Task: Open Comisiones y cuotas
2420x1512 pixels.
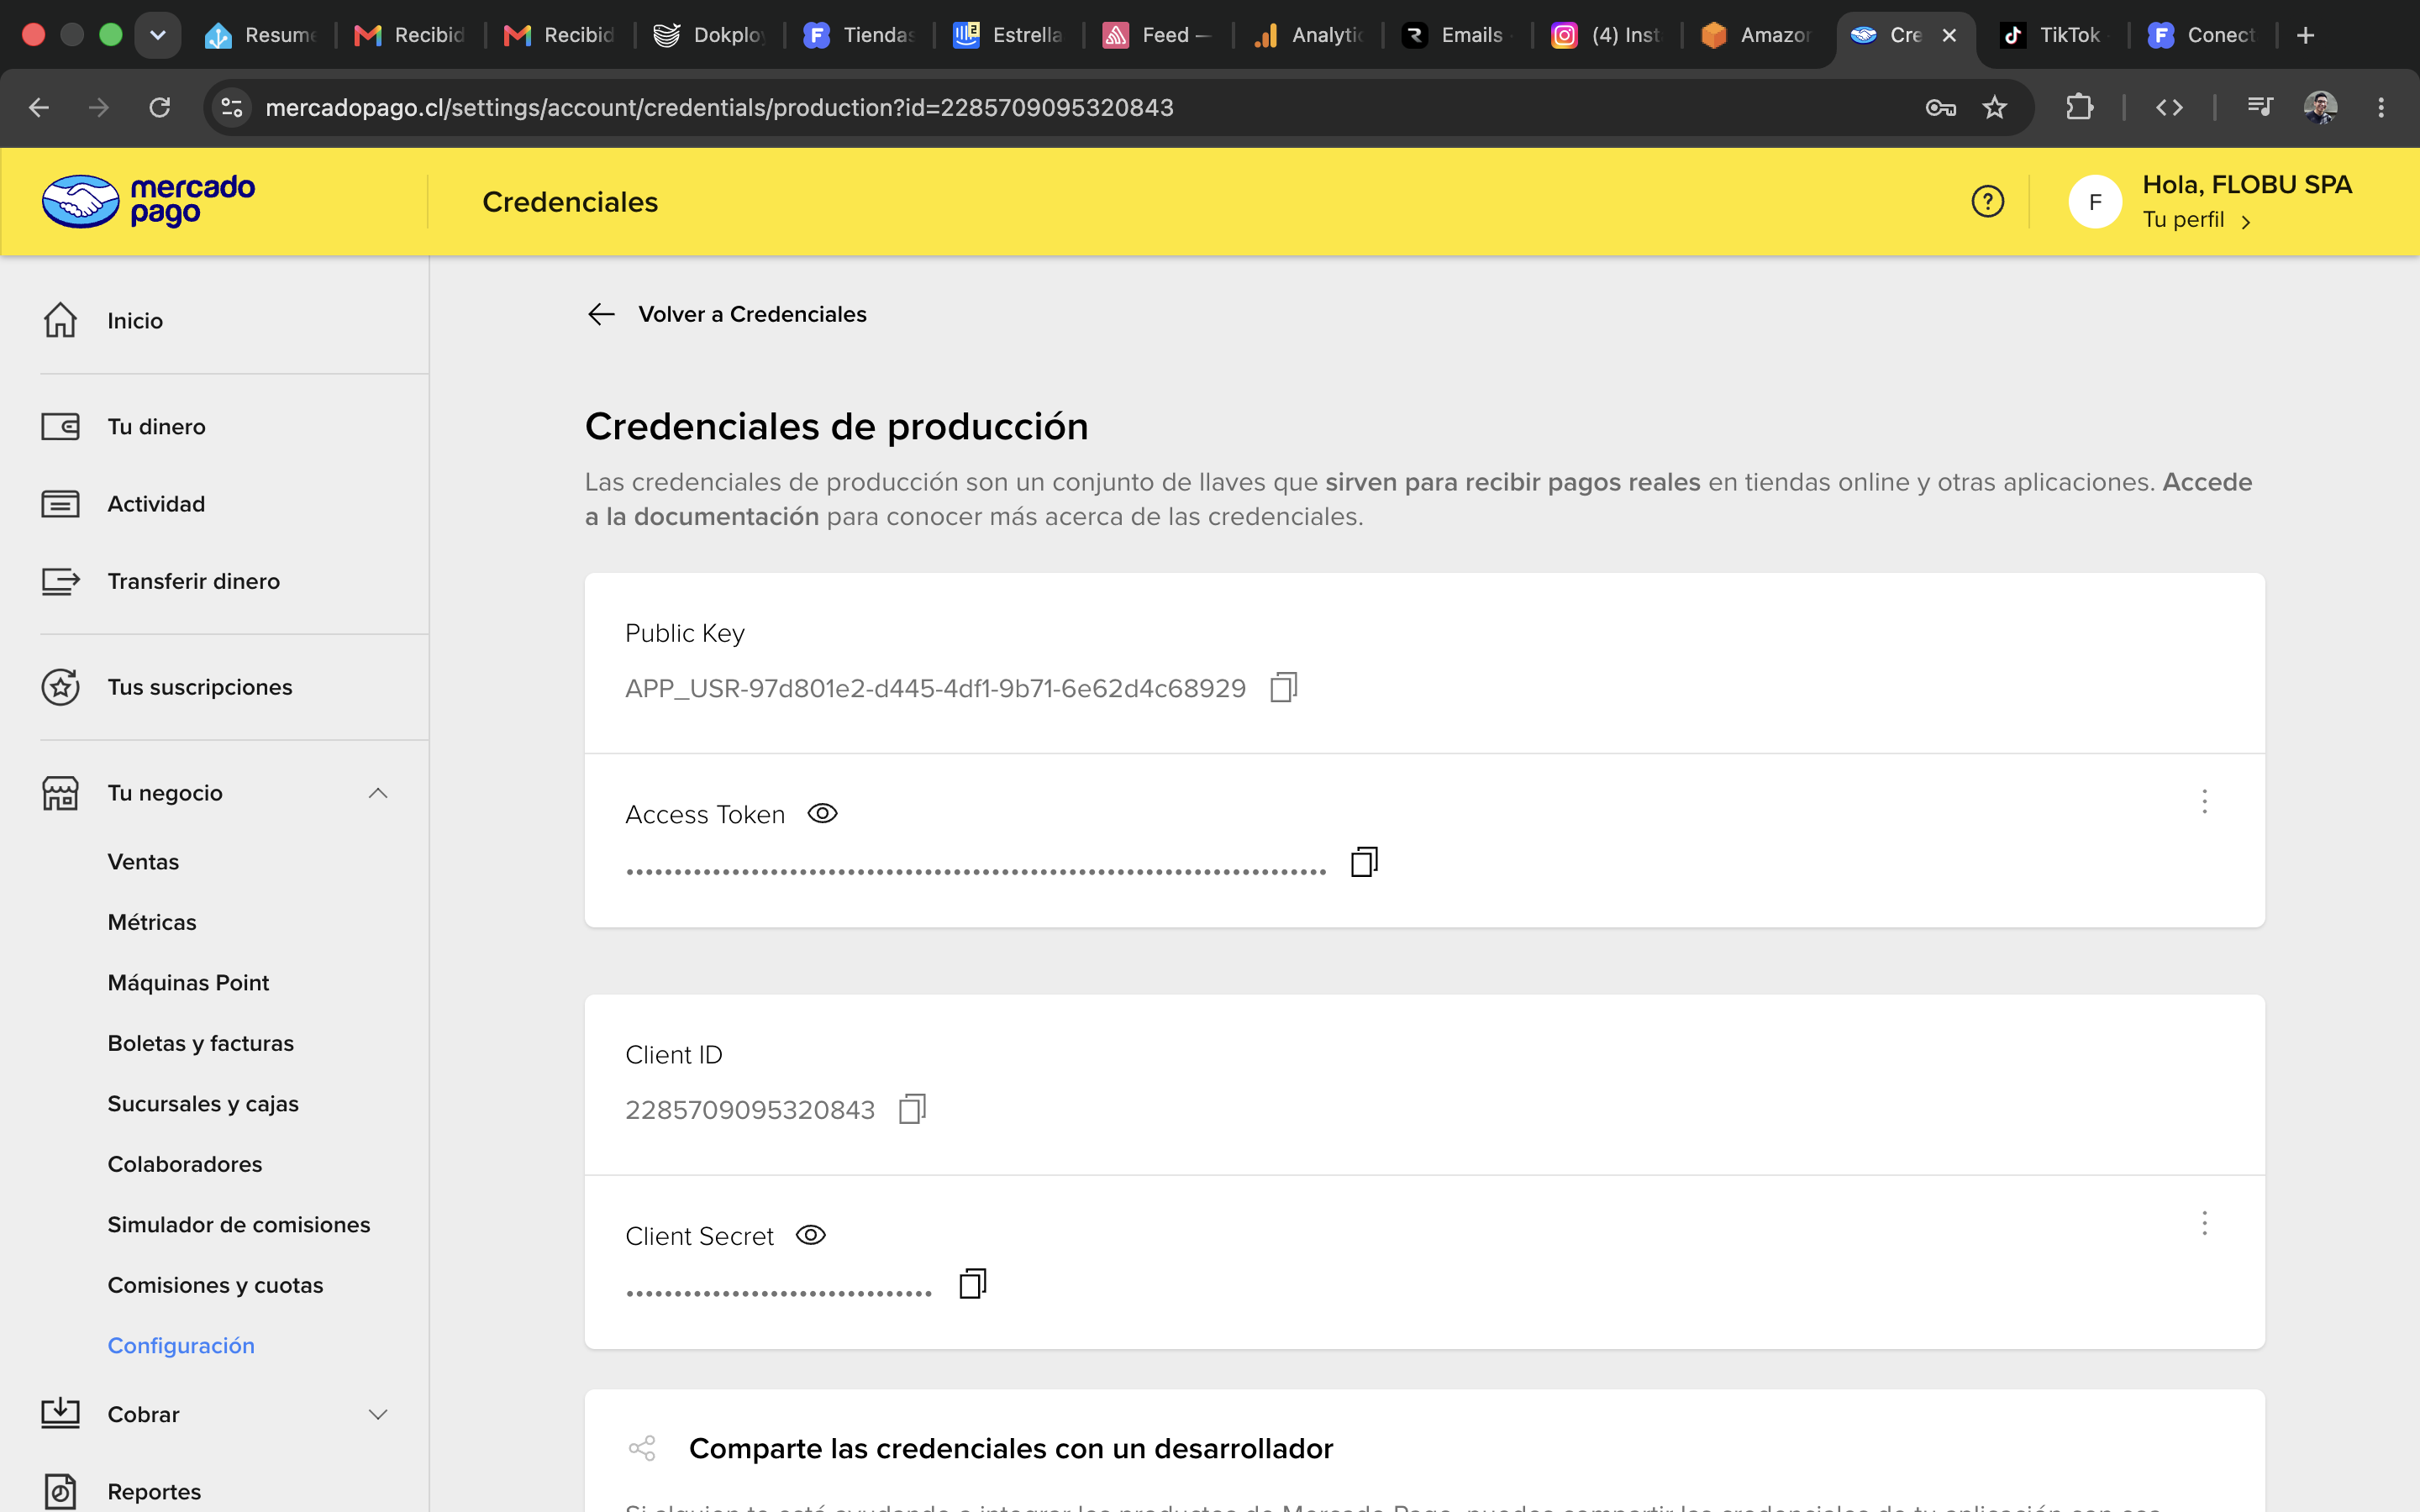Action: (x=215, y=1285)
